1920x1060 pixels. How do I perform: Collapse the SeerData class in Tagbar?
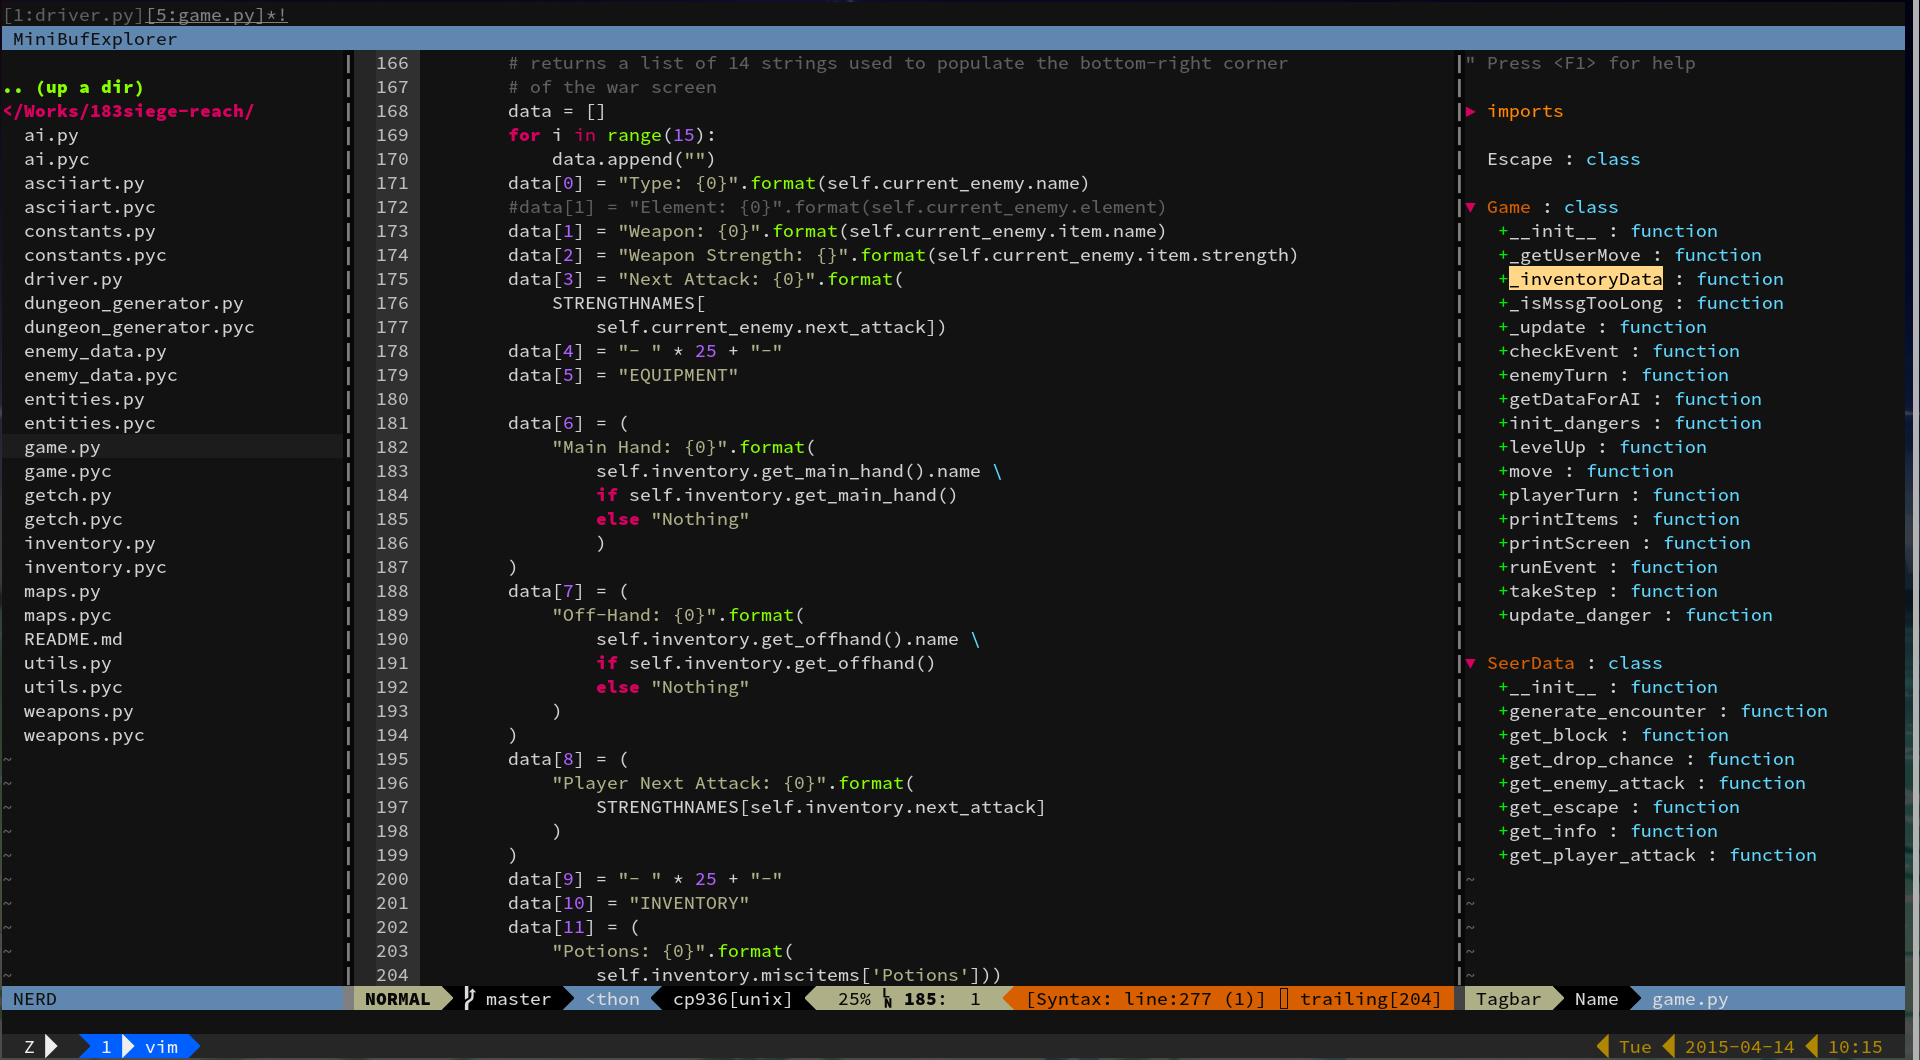(x=1471, y=663)
